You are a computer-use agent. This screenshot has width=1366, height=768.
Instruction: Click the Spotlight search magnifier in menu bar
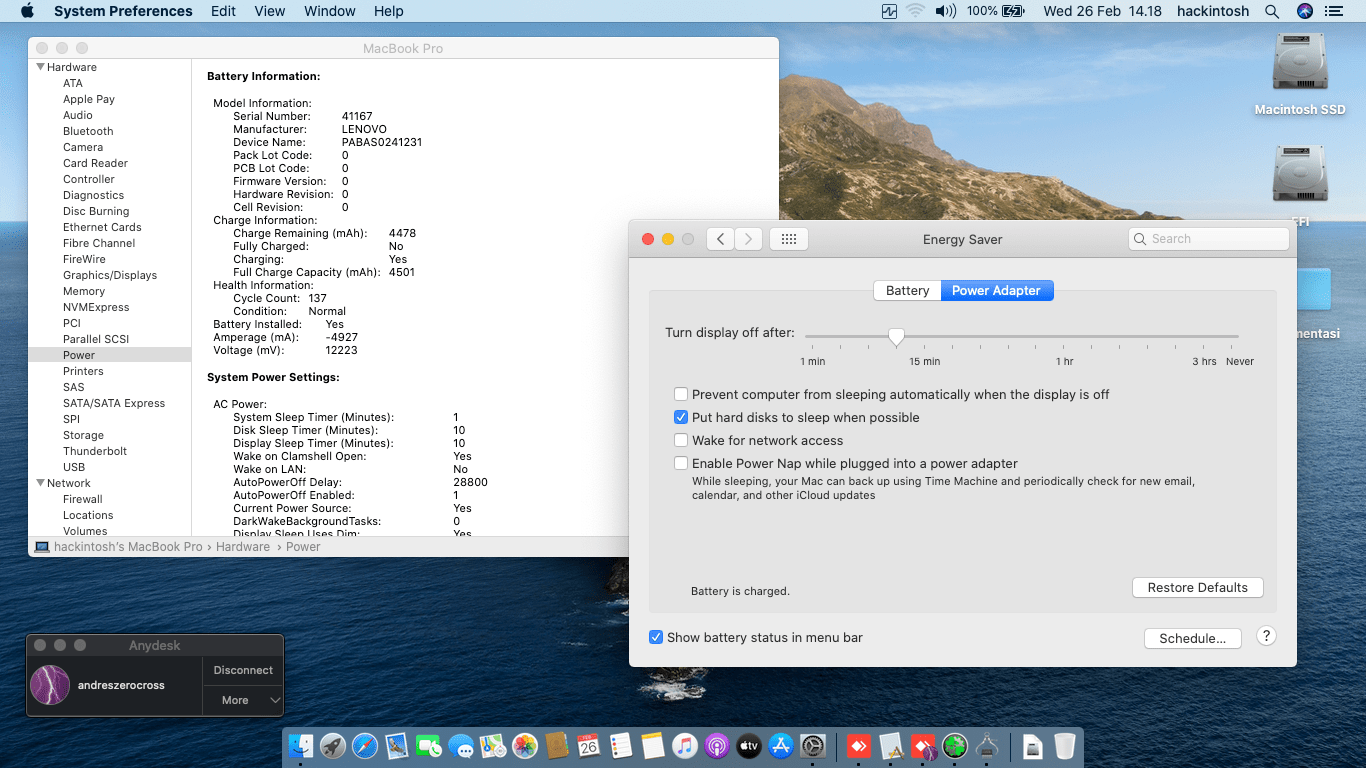tap(1272, 11)
